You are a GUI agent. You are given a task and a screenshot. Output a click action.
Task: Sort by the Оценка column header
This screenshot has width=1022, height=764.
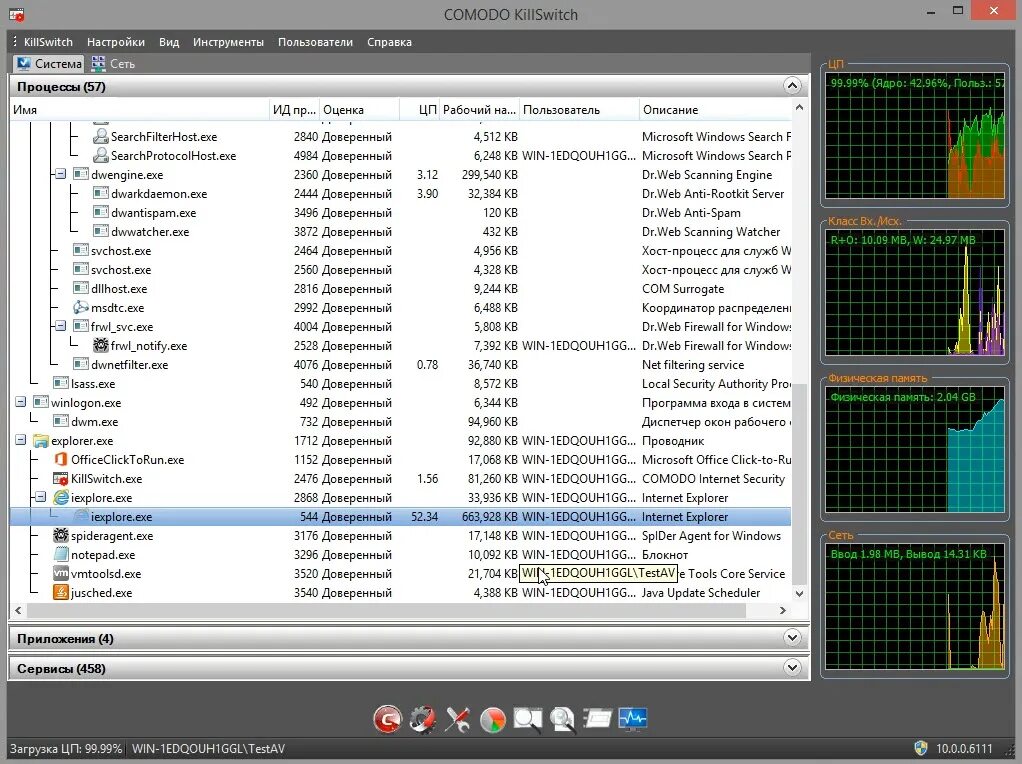(x=359, y=110)
